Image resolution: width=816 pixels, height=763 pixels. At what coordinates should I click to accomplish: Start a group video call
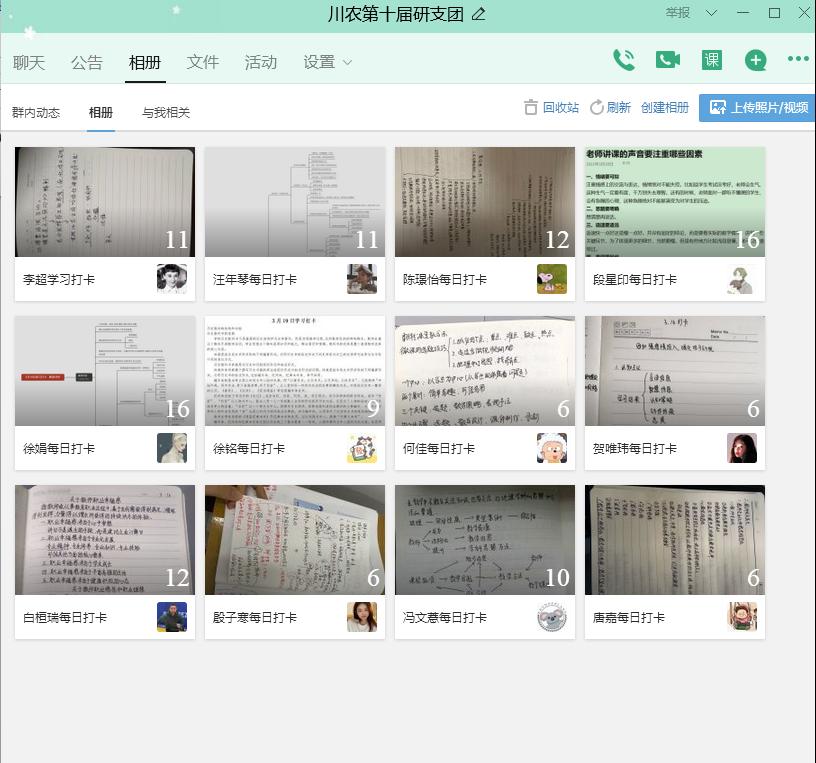[x=667, y=60]
